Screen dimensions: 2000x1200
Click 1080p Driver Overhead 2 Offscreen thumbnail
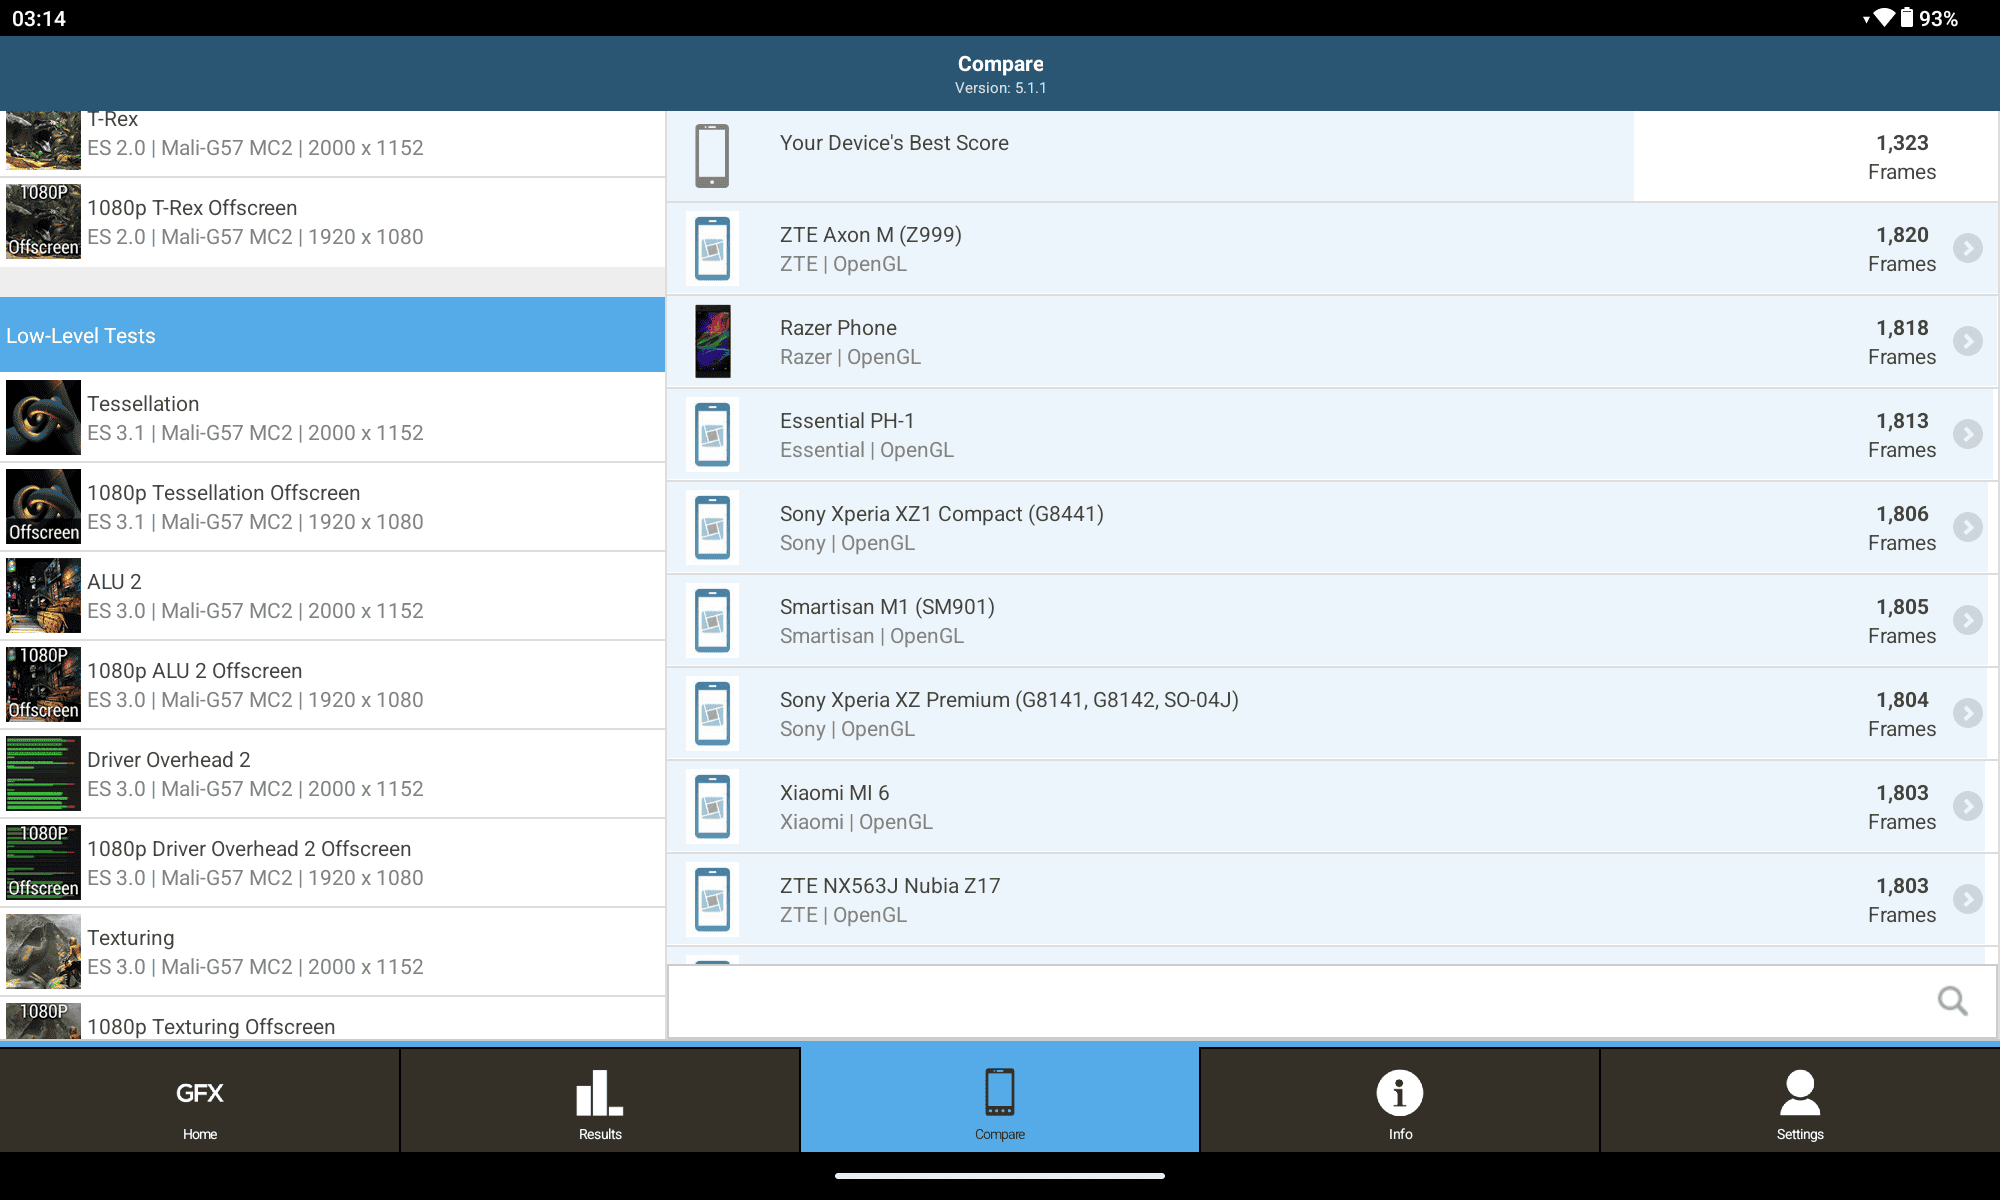pyautogui.click(x=43, y=863)
